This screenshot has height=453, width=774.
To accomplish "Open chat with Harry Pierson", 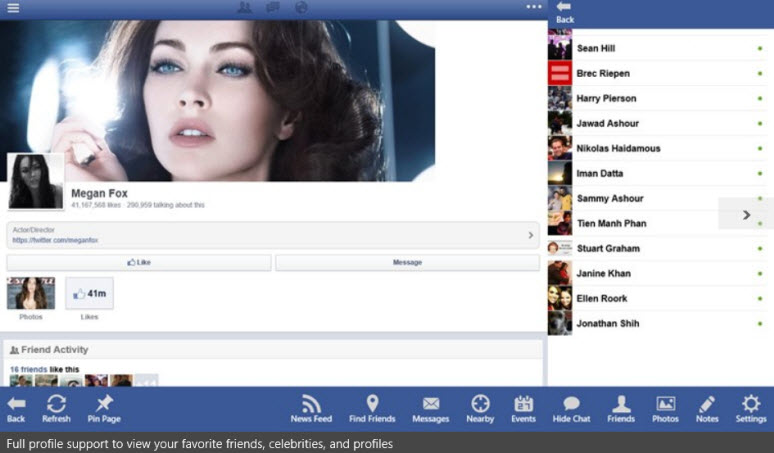I will [660, 98].
